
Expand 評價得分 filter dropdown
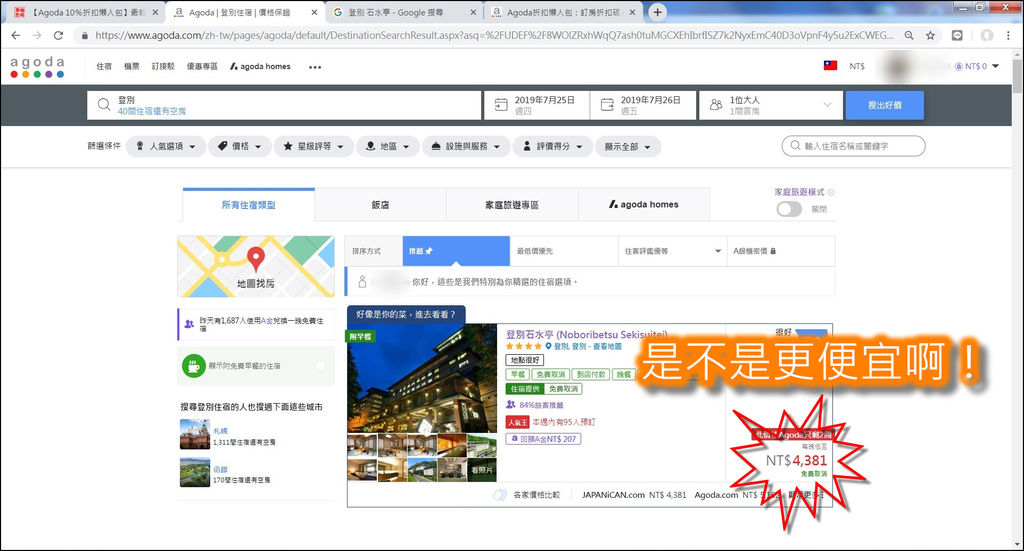(x=552, y=146)
